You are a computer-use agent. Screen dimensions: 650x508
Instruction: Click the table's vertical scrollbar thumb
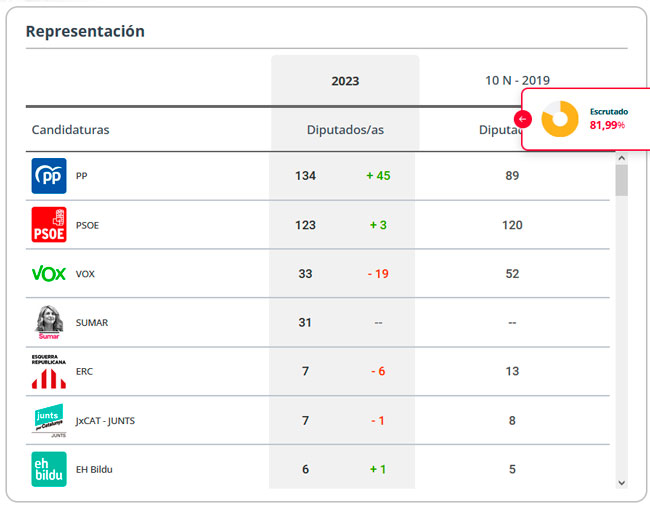click(621, 180)
